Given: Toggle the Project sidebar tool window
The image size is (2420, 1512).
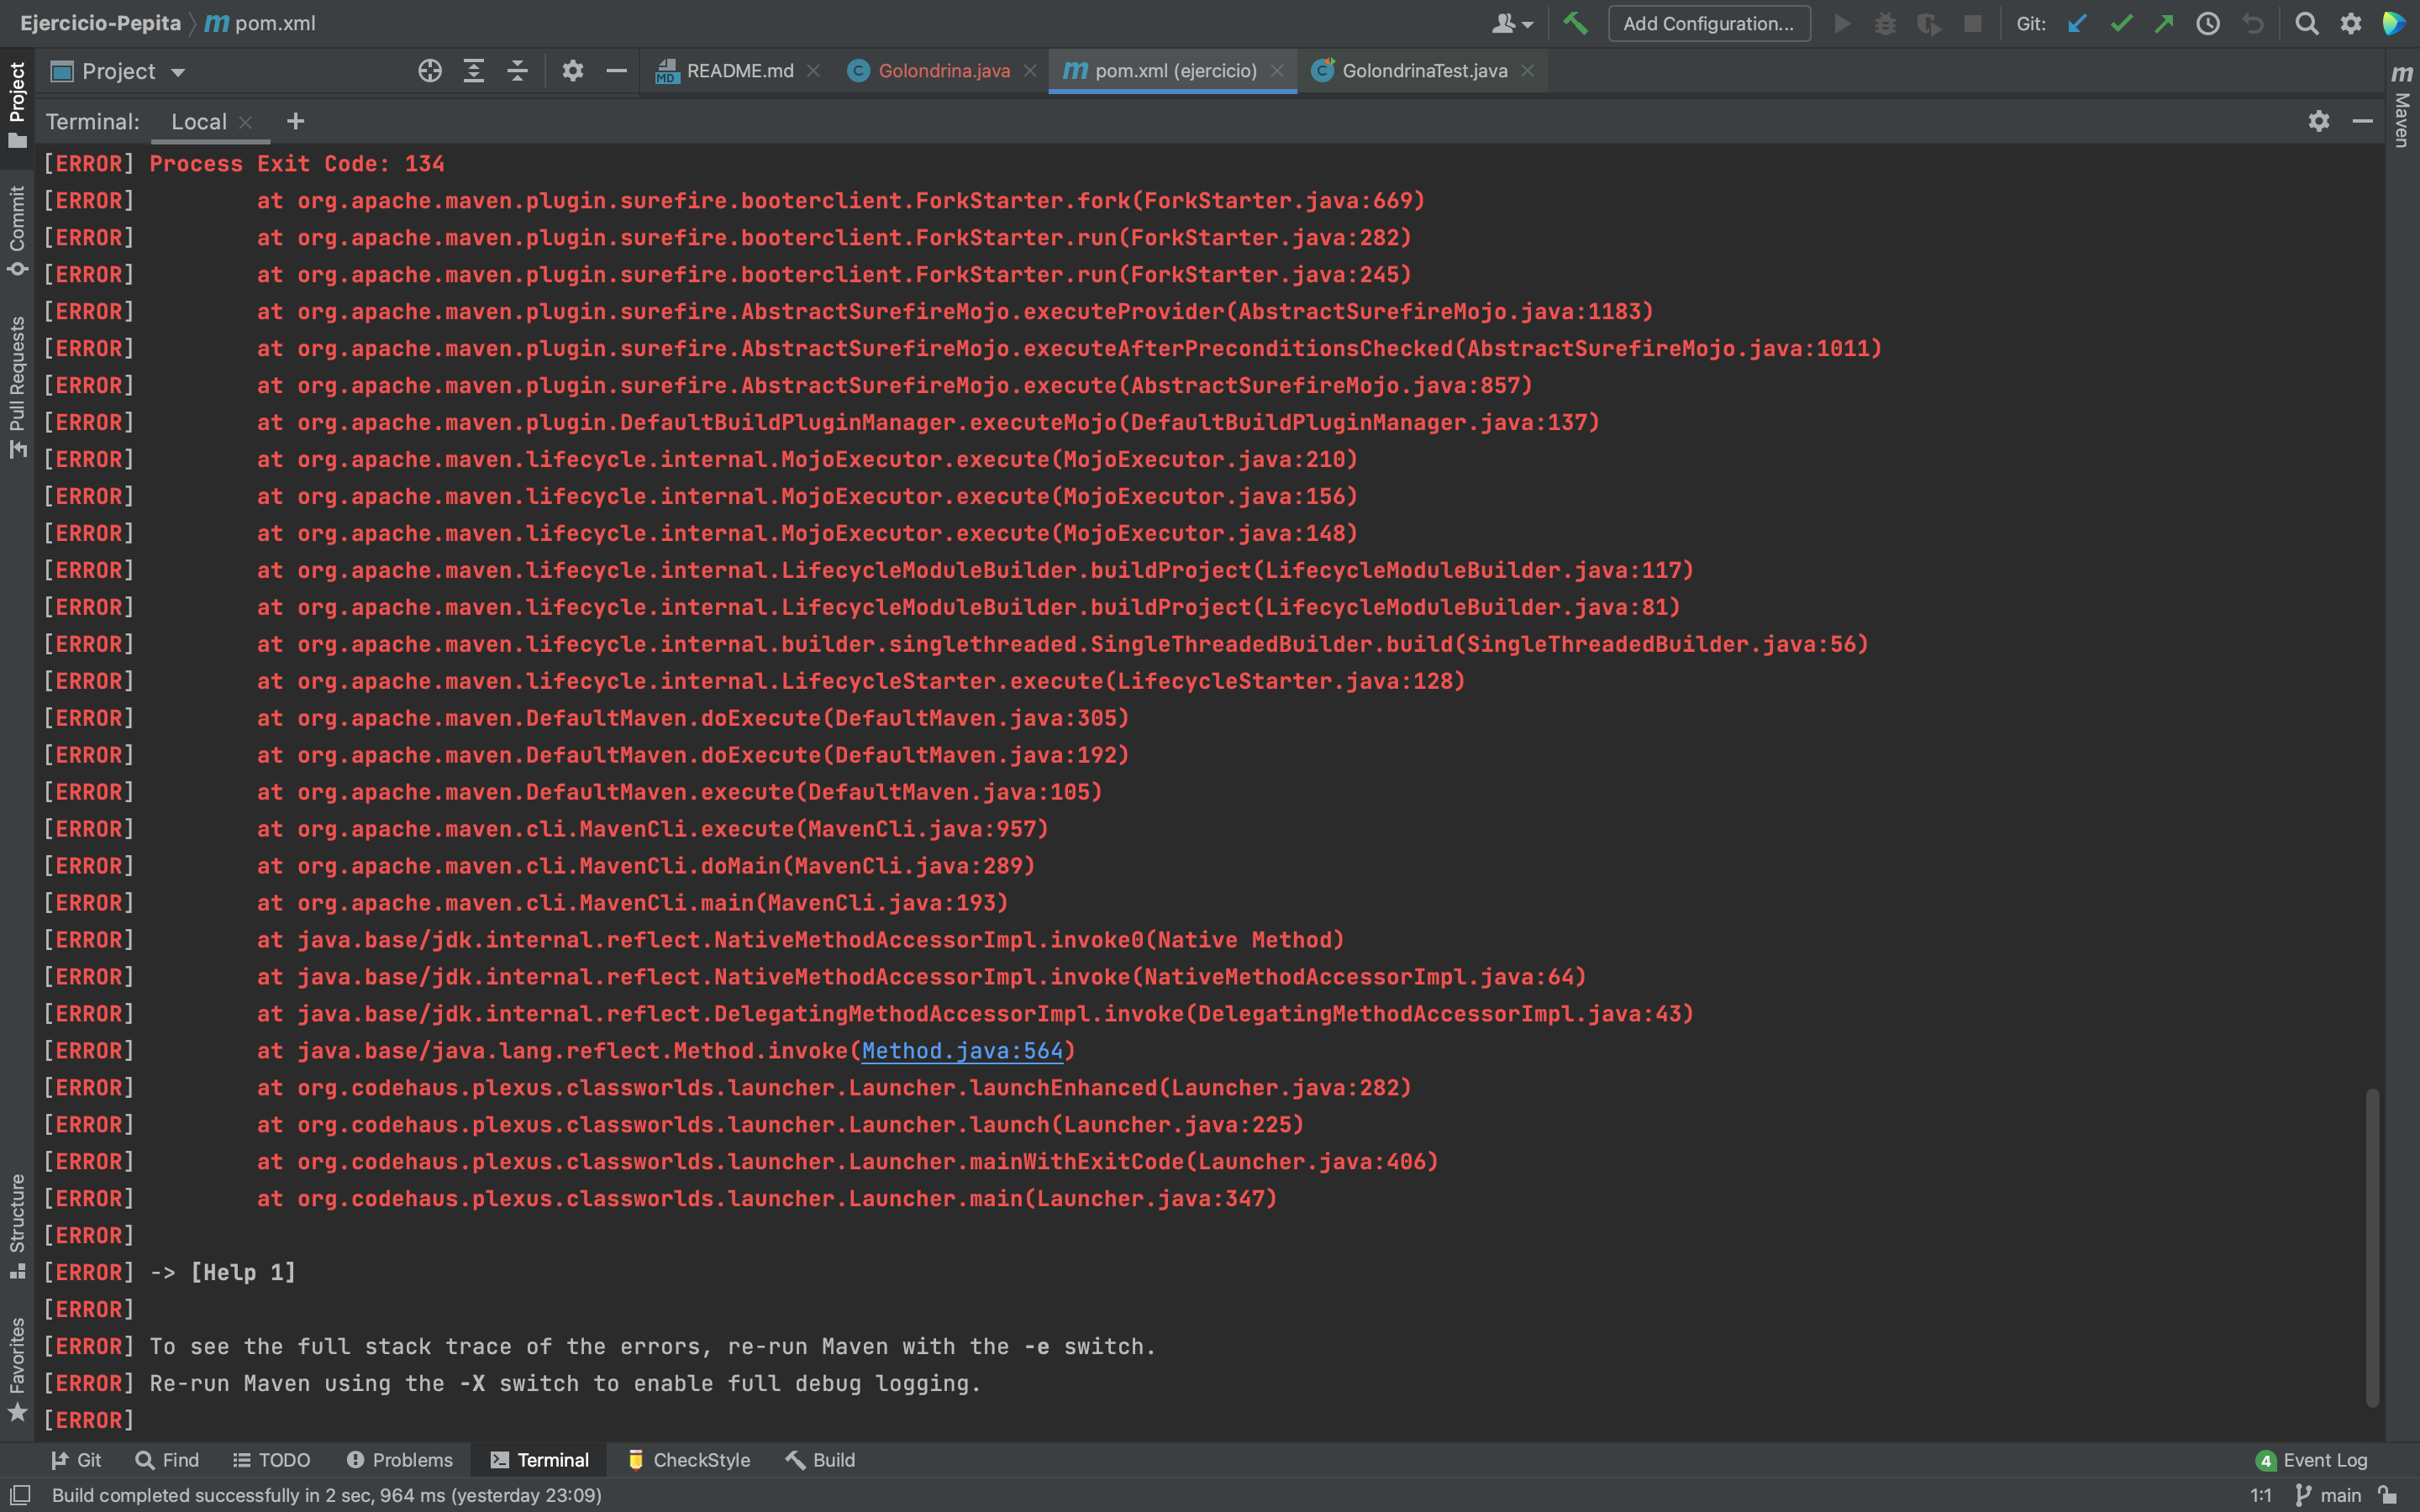Looking at the screenshot, I should (17, 104).
